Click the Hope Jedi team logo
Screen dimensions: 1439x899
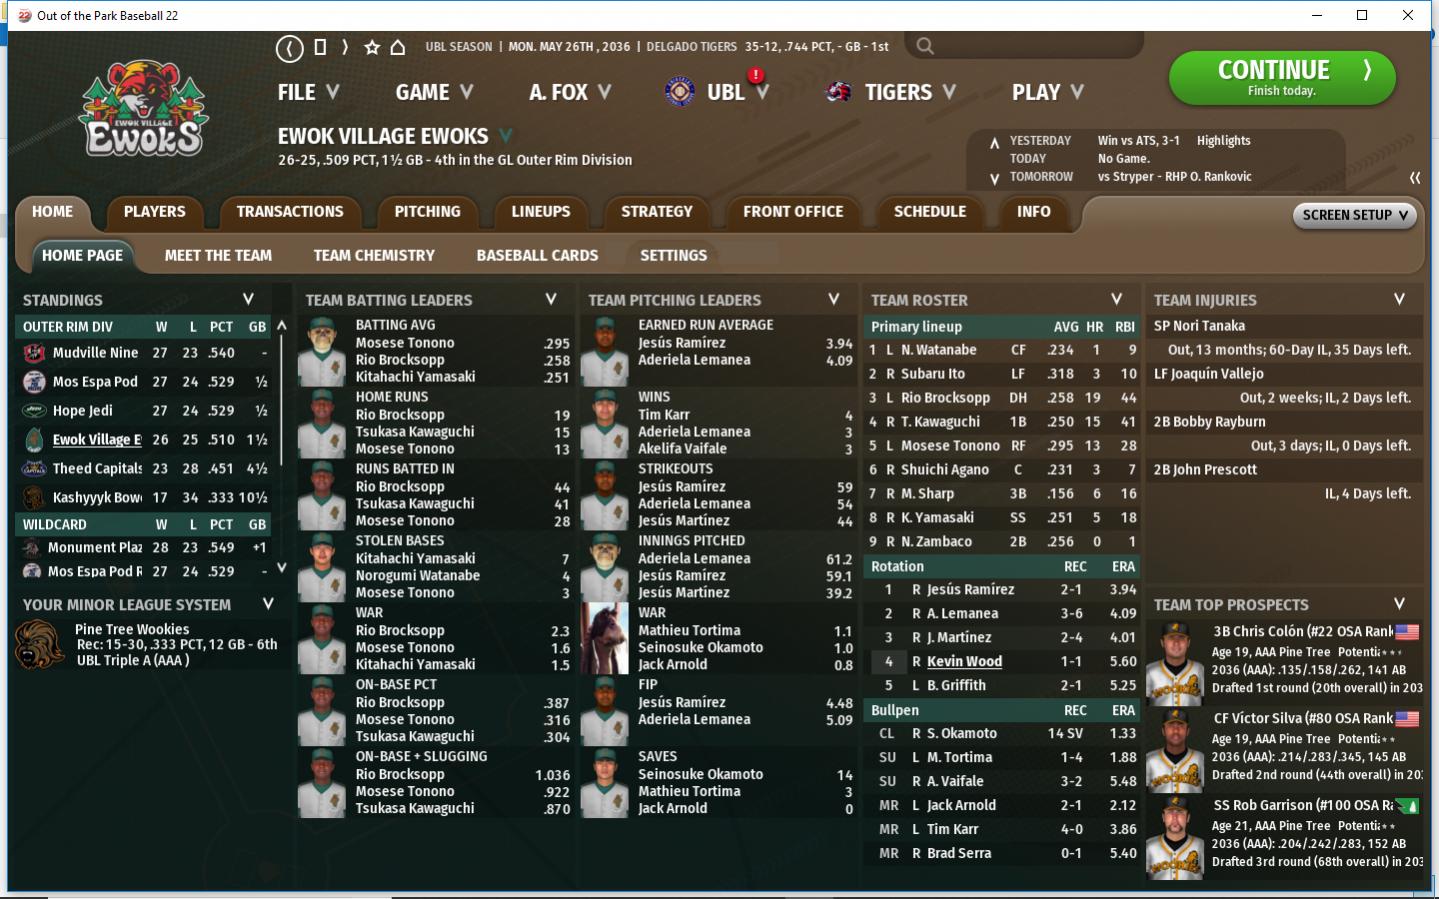point(34,411)
